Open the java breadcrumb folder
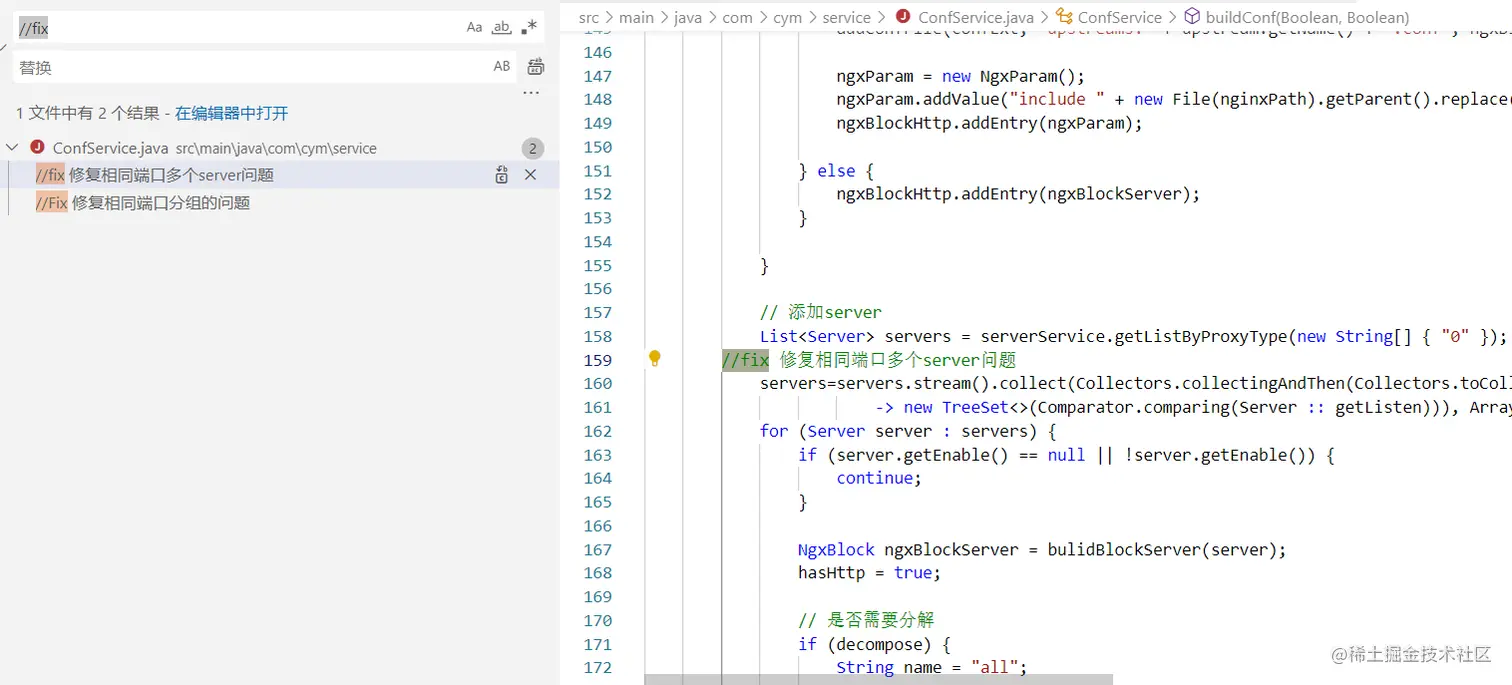 687,17
